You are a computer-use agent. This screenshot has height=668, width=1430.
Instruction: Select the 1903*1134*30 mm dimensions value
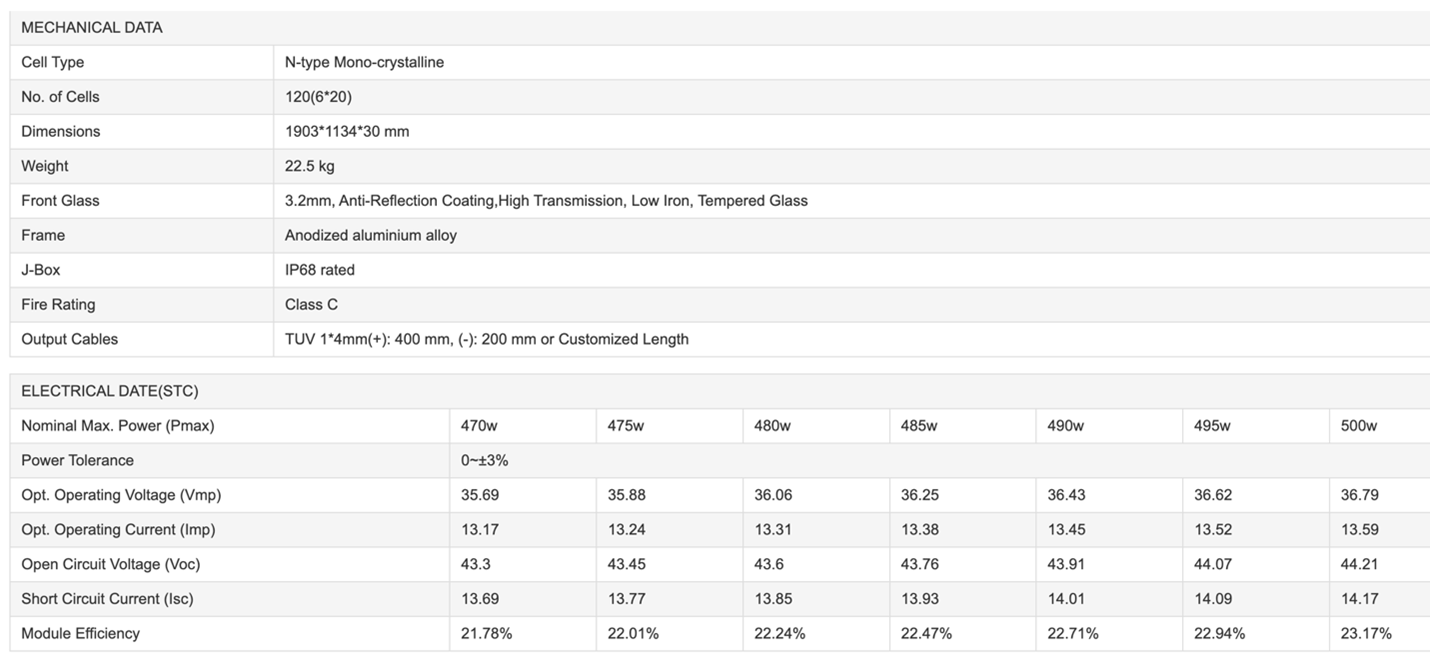[x=347, y=131]
